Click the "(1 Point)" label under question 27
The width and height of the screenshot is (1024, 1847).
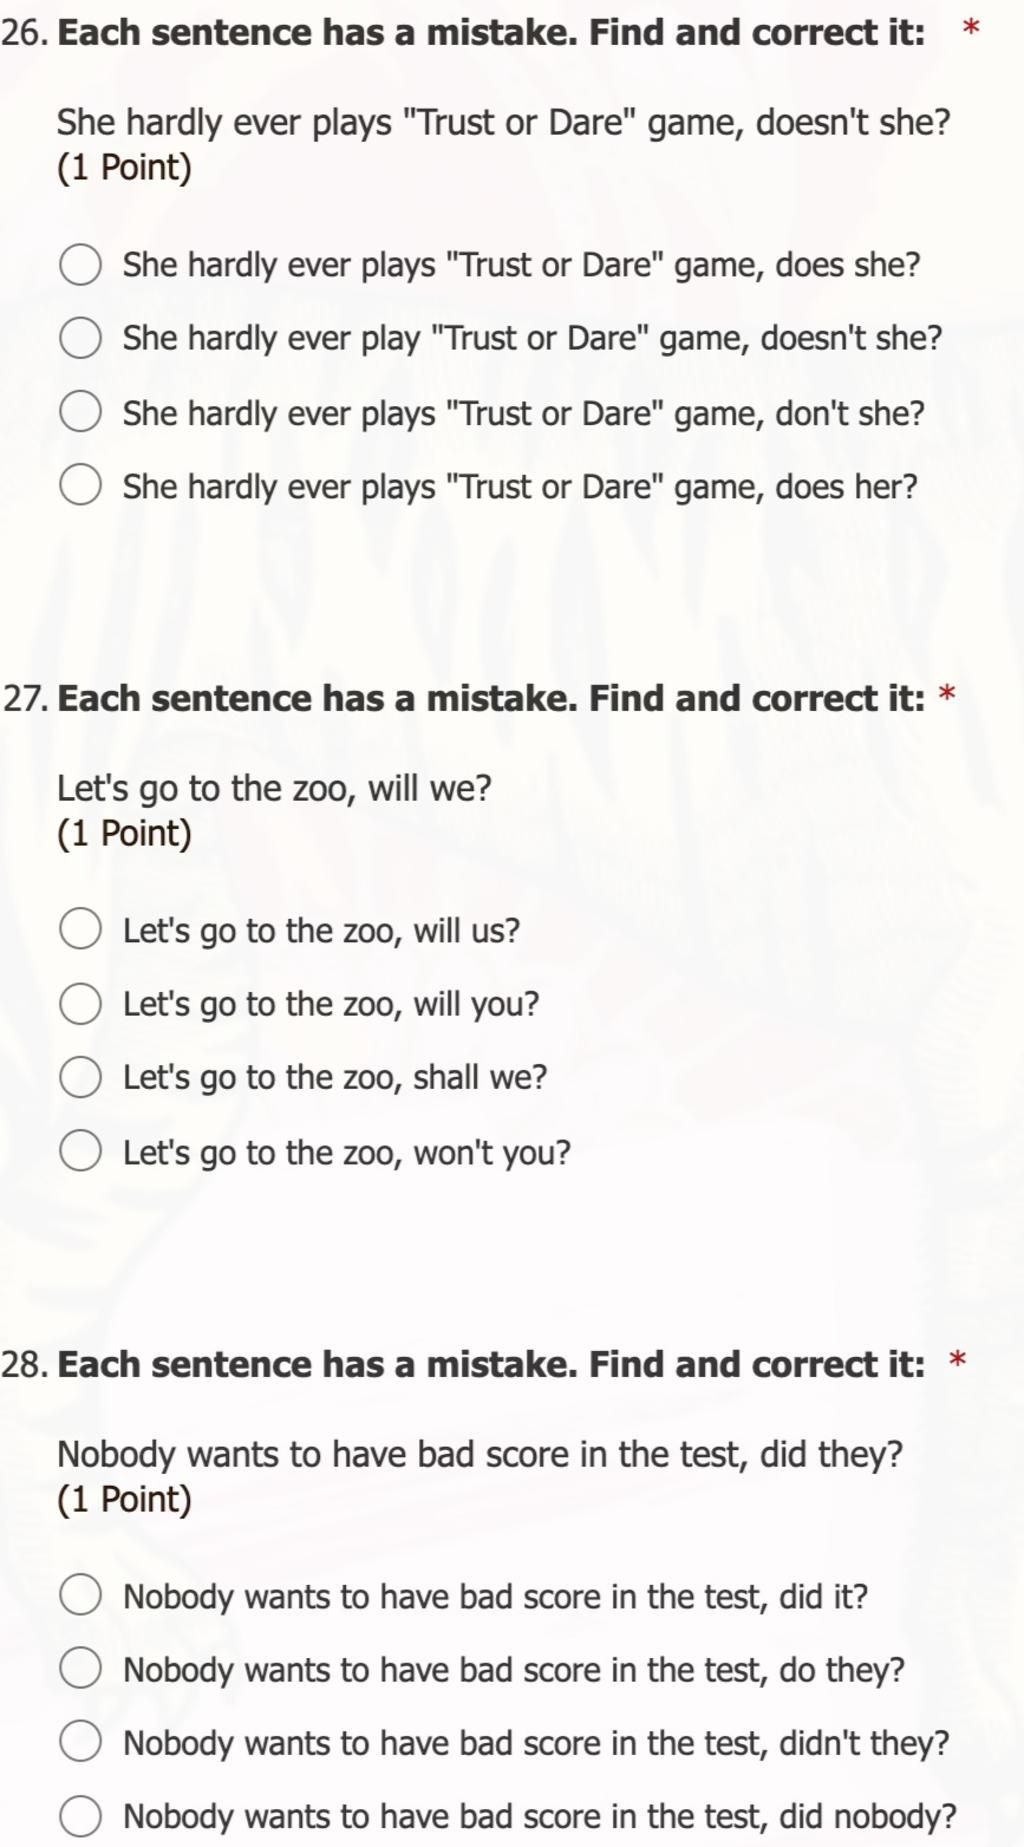124,833
